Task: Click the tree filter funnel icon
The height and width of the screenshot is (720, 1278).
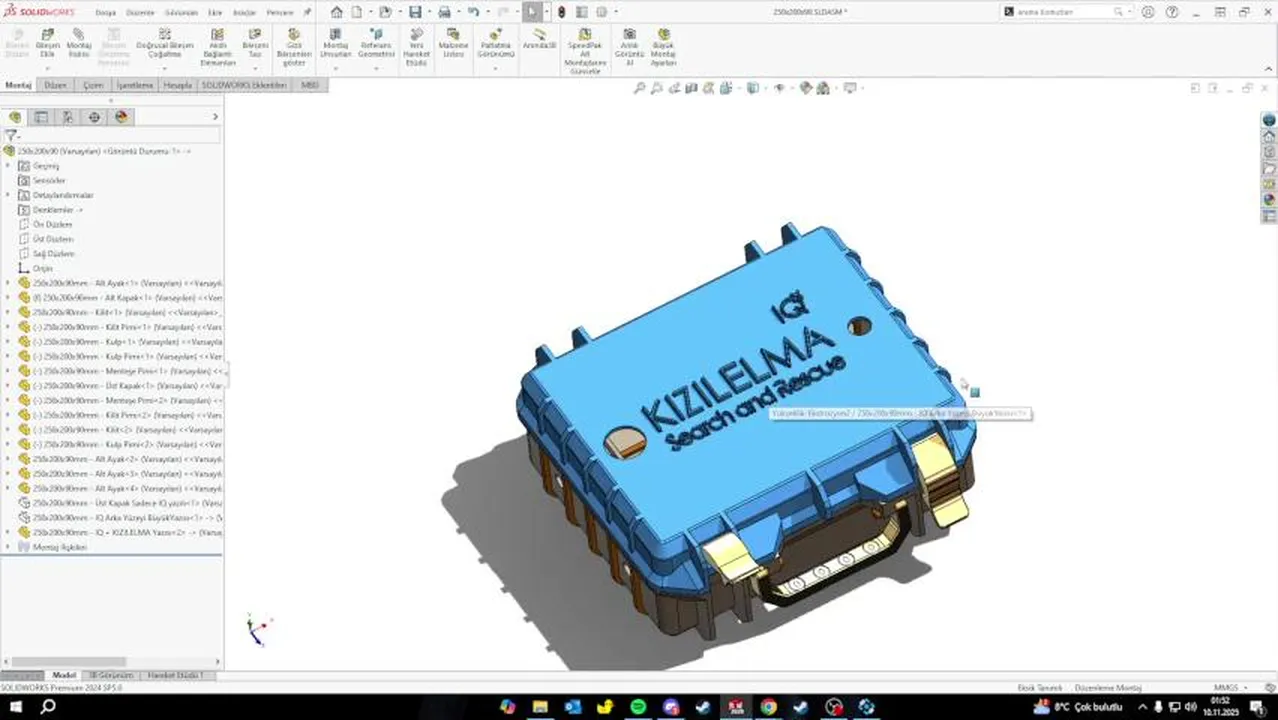Action: point(10,135)
